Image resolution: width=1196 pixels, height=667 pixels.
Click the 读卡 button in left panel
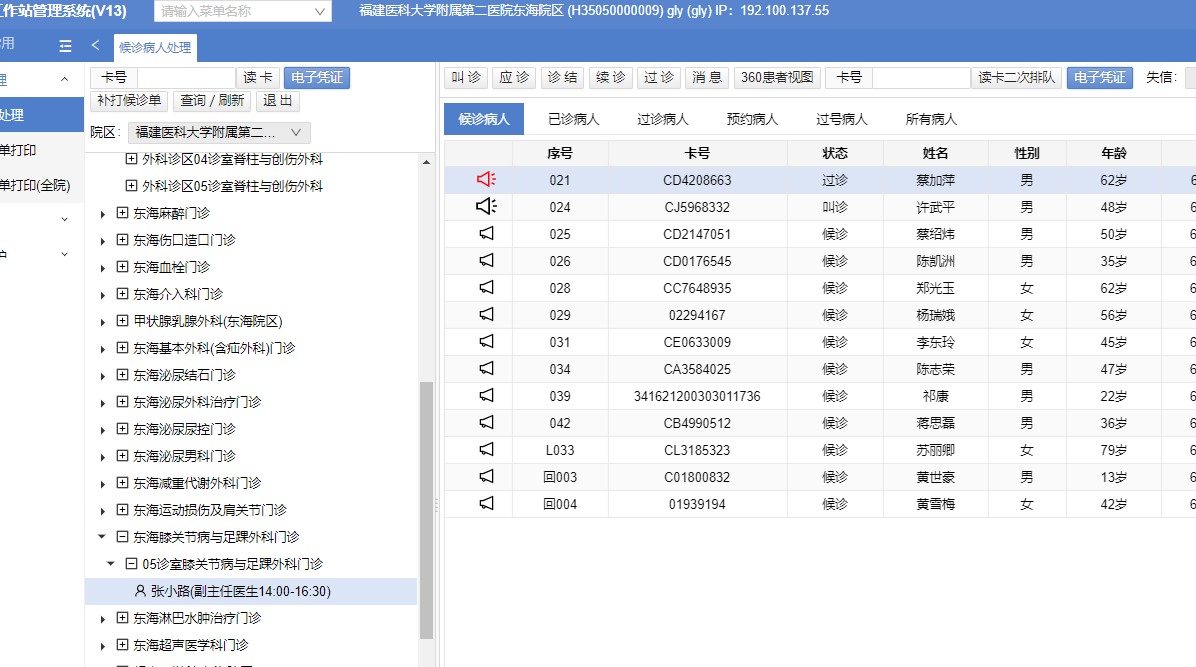click(x=258, y=78)
